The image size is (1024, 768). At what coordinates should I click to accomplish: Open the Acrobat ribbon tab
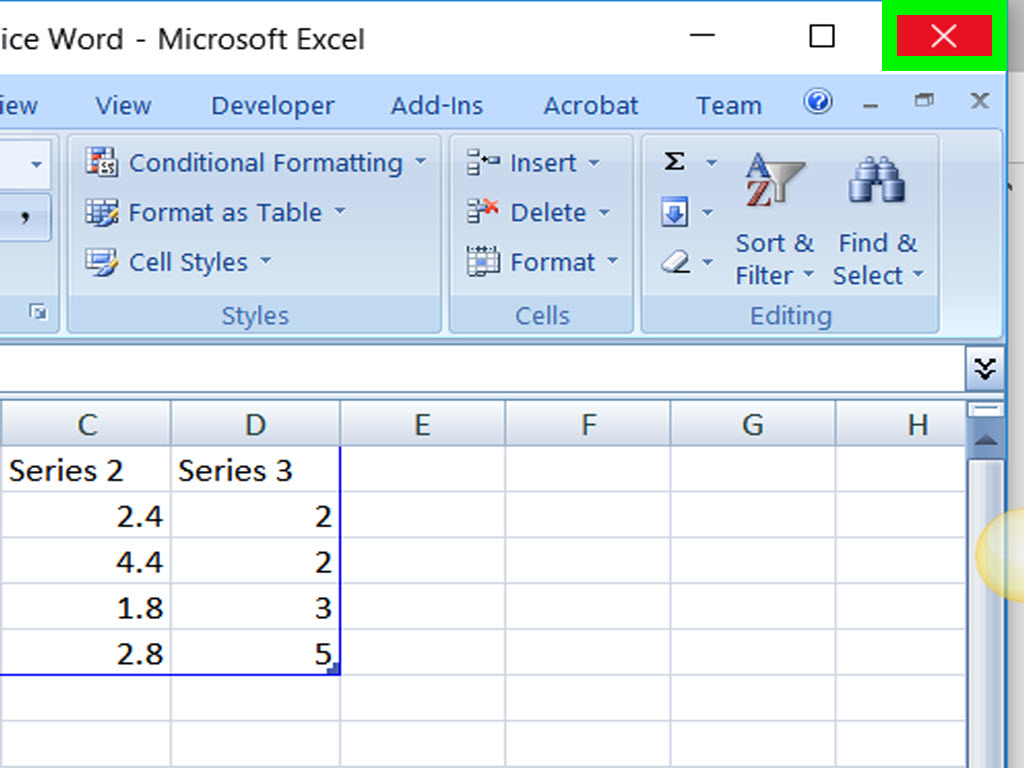click(590, 106)
